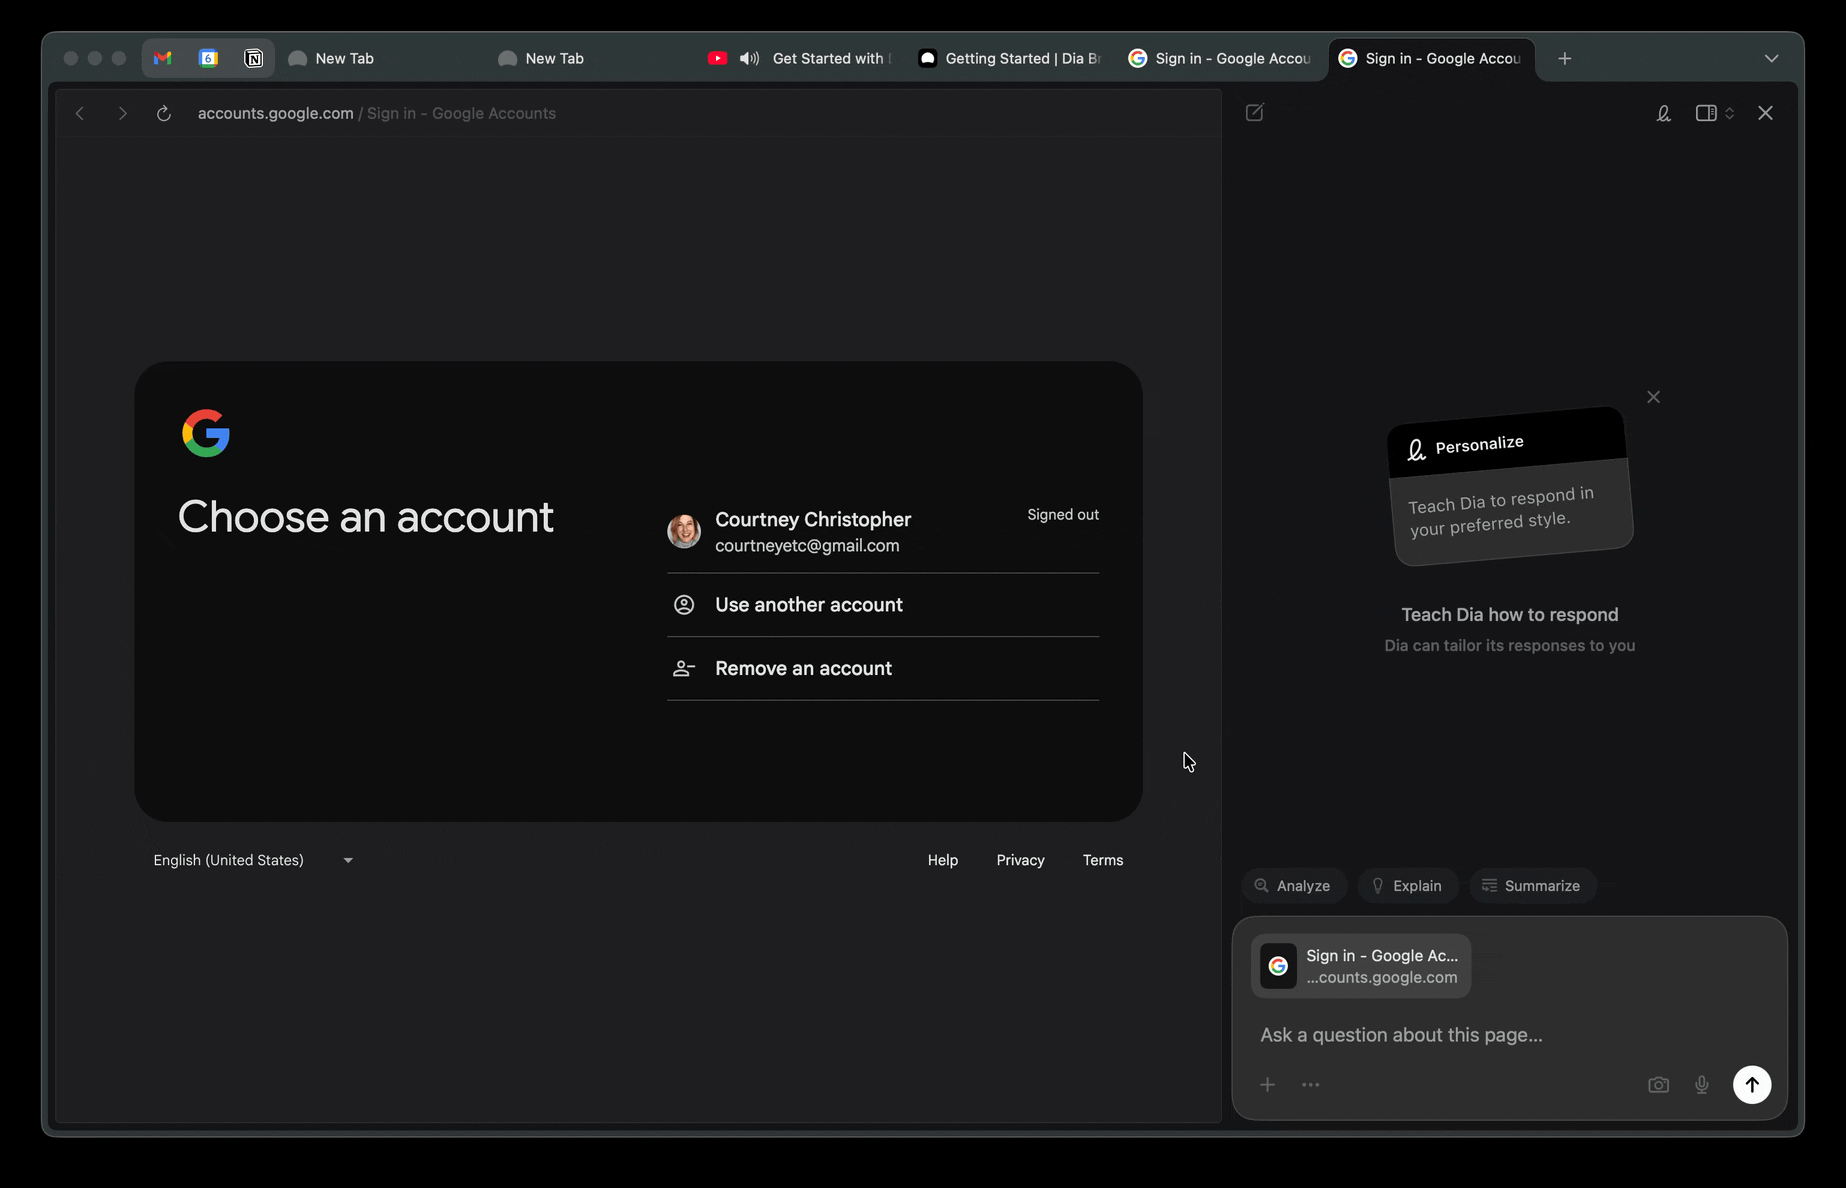Go back to the previous page
The image size is (1846, 1188).
pyautogui.click(x=80, y=113)
